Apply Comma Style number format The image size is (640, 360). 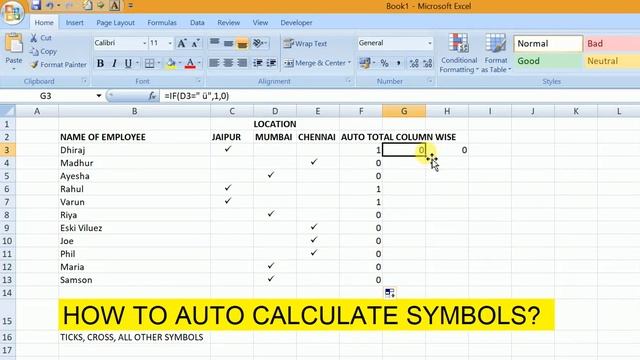[398, 63]
